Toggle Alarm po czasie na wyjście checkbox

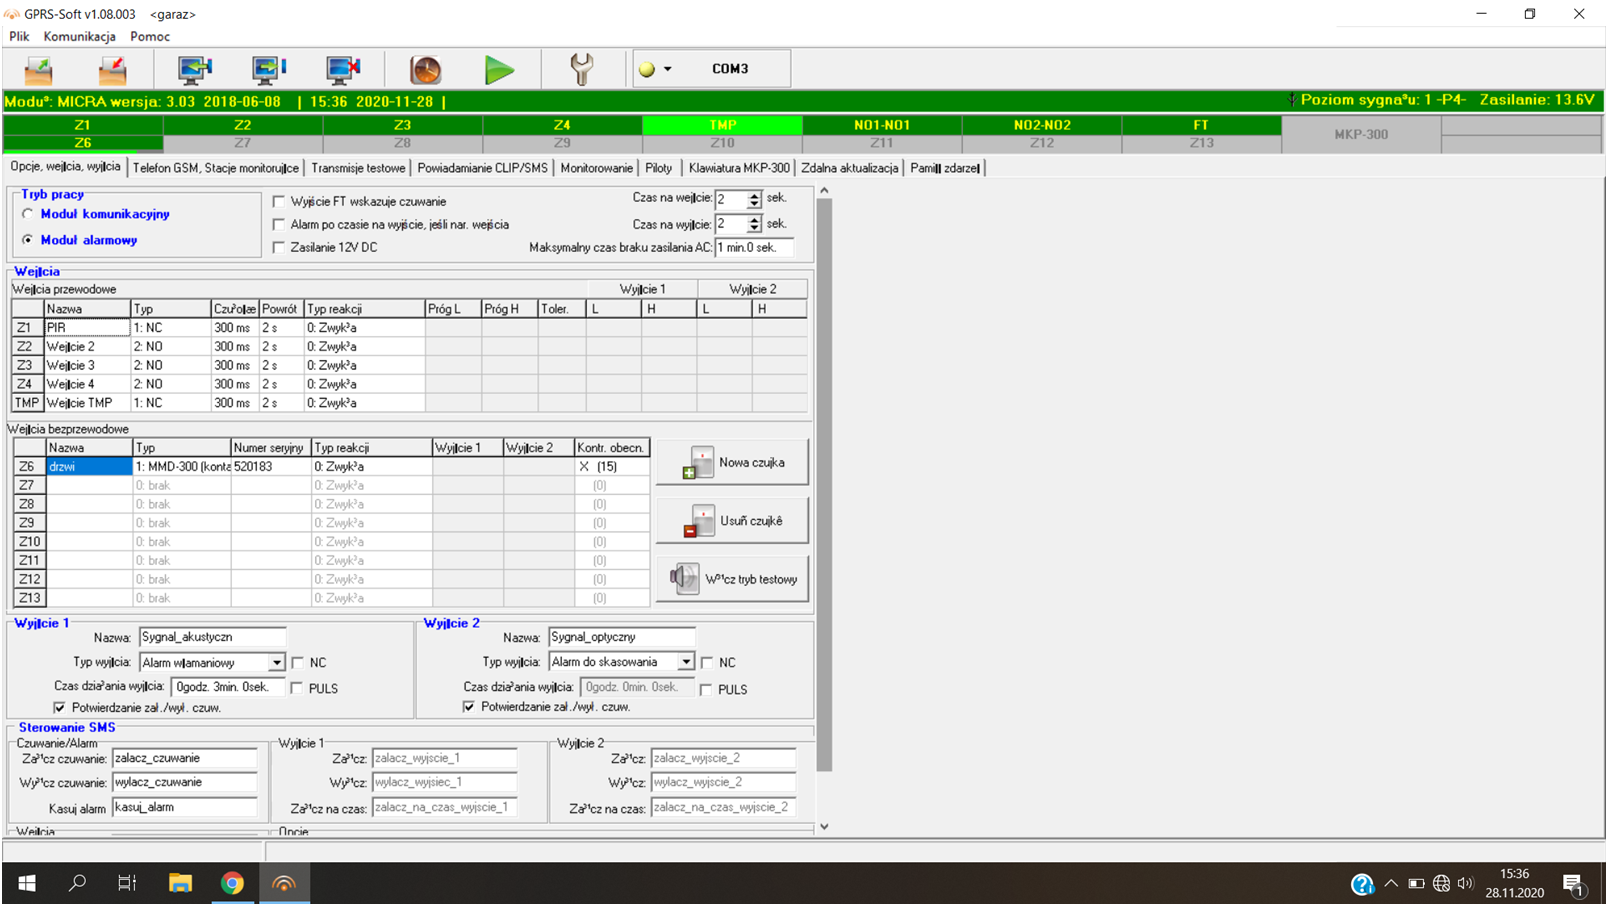[x=279, y=224]
